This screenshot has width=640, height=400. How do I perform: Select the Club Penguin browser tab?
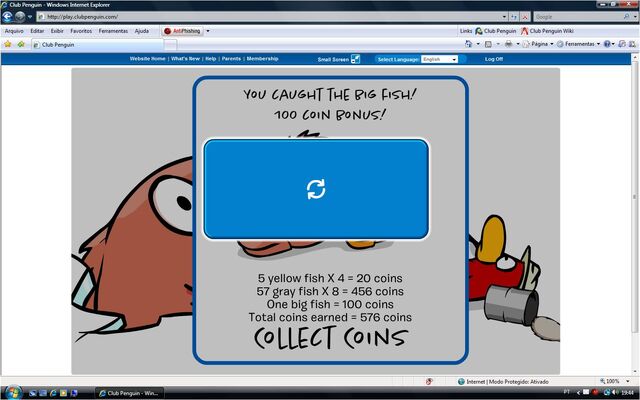[97, 44]
